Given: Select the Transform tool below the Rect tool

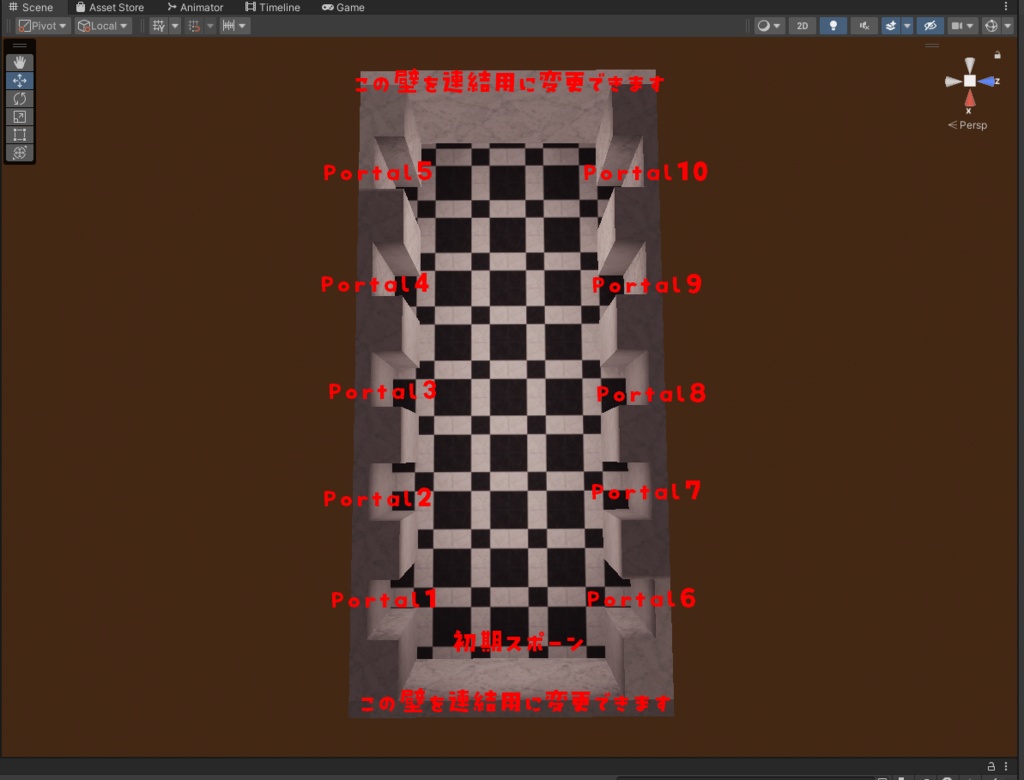Looking at the screenshot, I should point(19,152).
